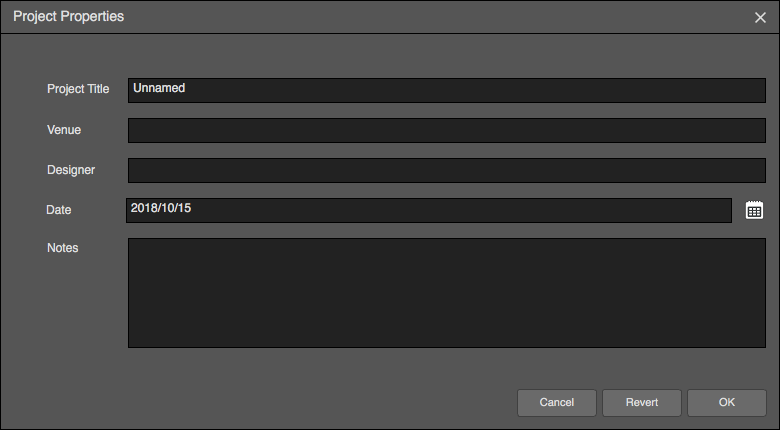Click the Project Properties title bar text

point(69,16)
